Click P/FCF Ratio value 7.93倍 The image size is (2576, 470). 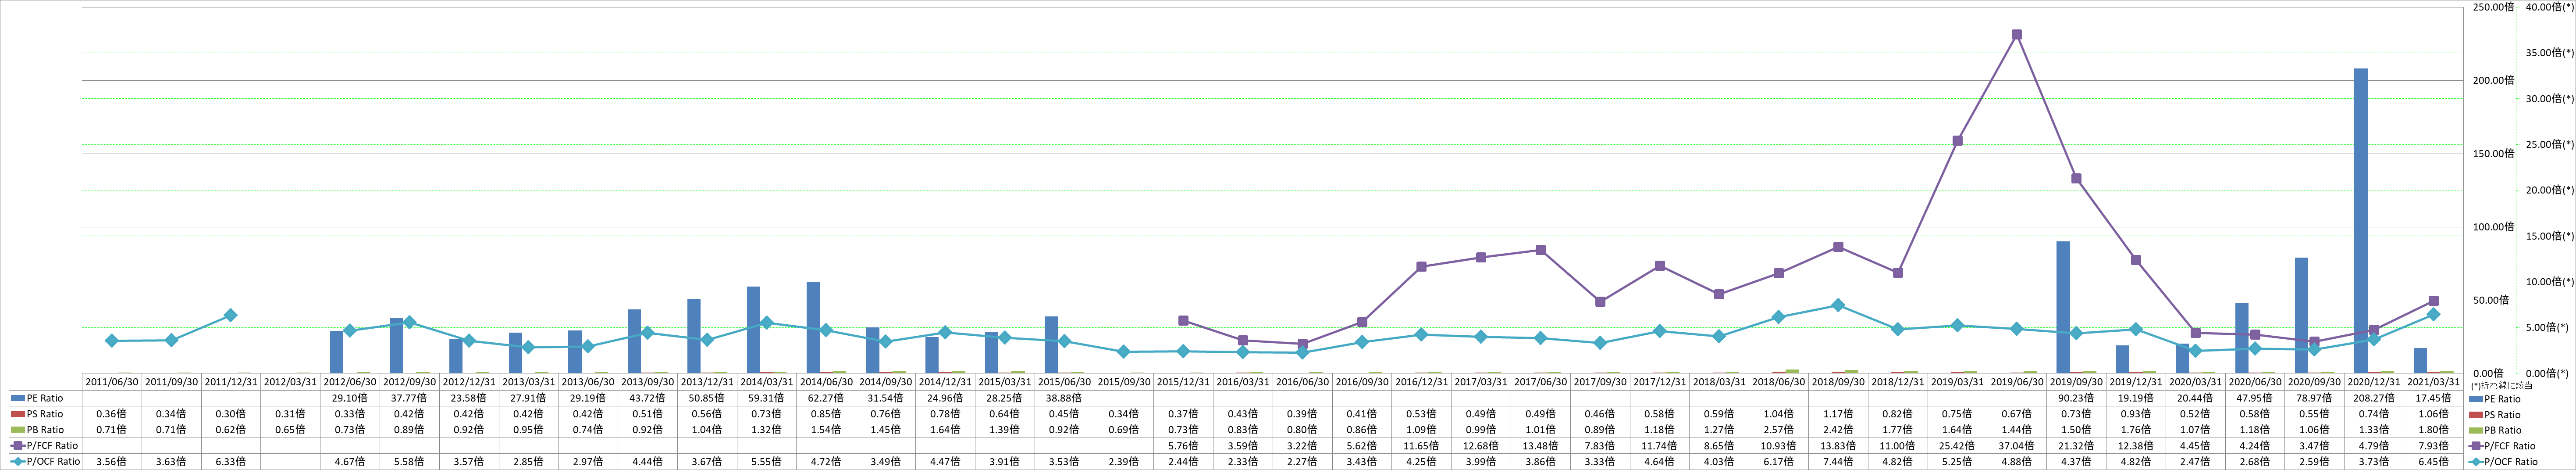[2434, 446]
